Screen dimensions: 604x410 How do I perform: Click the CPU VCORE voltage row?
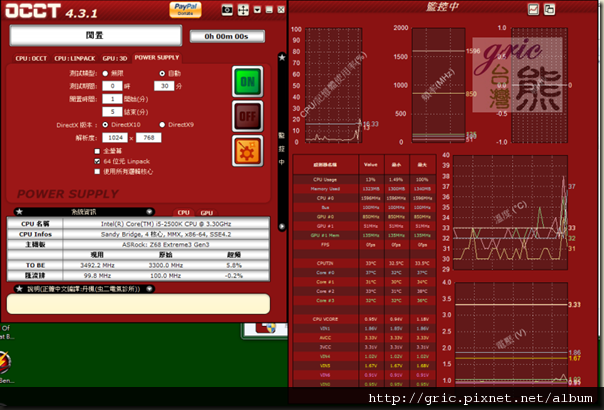pyautogui.click(x=364, y=319)
